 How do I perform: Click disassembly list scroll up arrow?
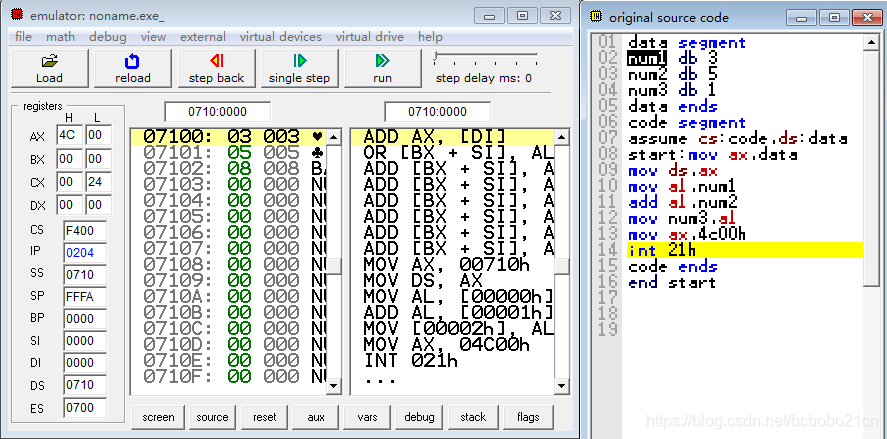pos(561,136)
